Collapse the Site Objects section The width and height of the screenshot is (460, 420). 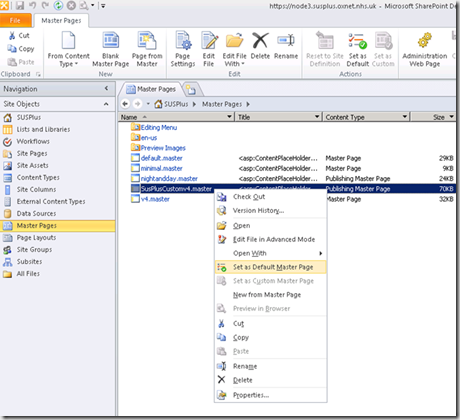click(106, 104)
